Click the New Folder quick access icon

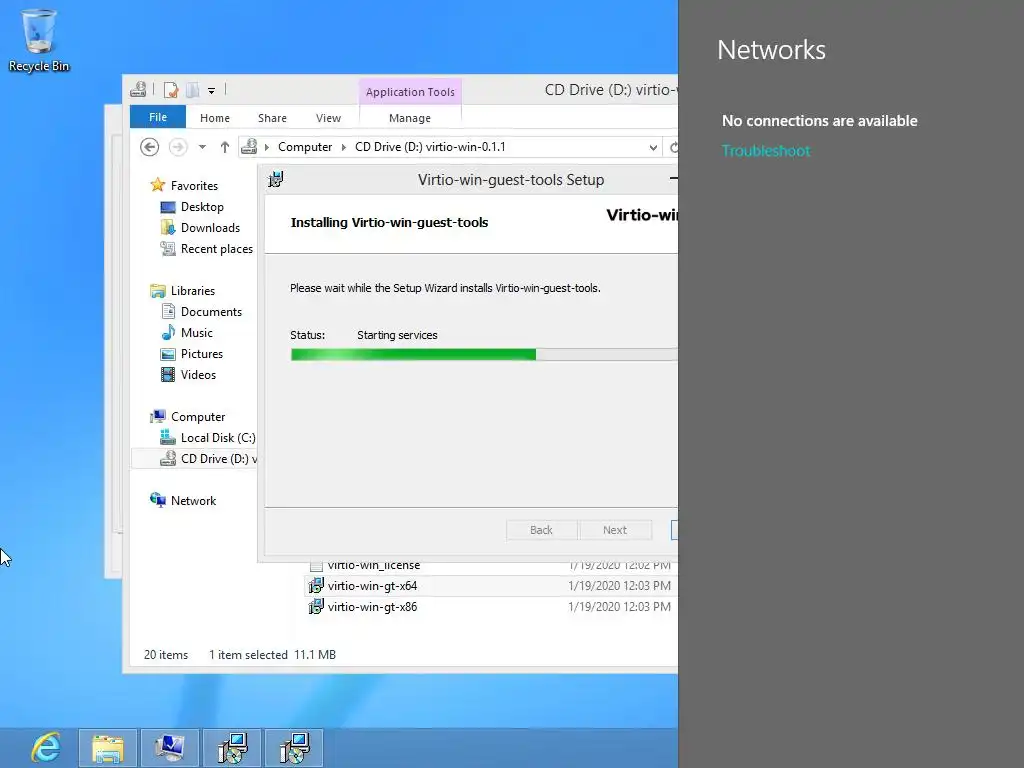click(193, 89)
